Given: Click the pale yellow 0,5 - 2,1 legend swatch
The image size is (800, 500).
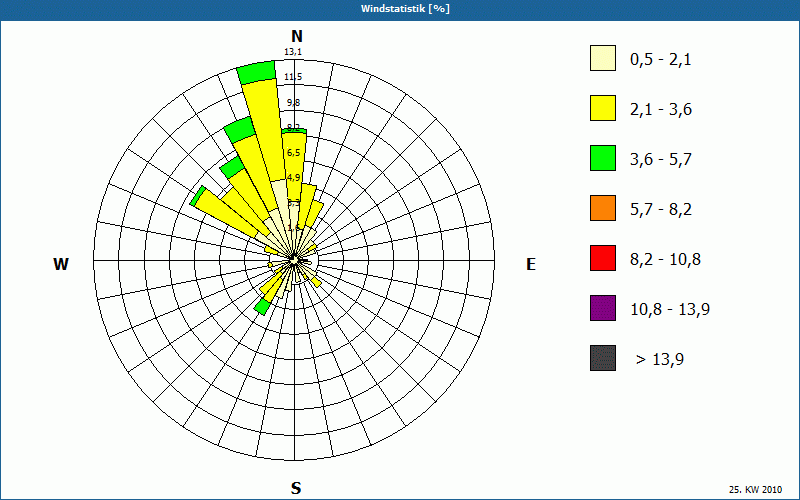Looking at the screenshot, I should (603, 58).
